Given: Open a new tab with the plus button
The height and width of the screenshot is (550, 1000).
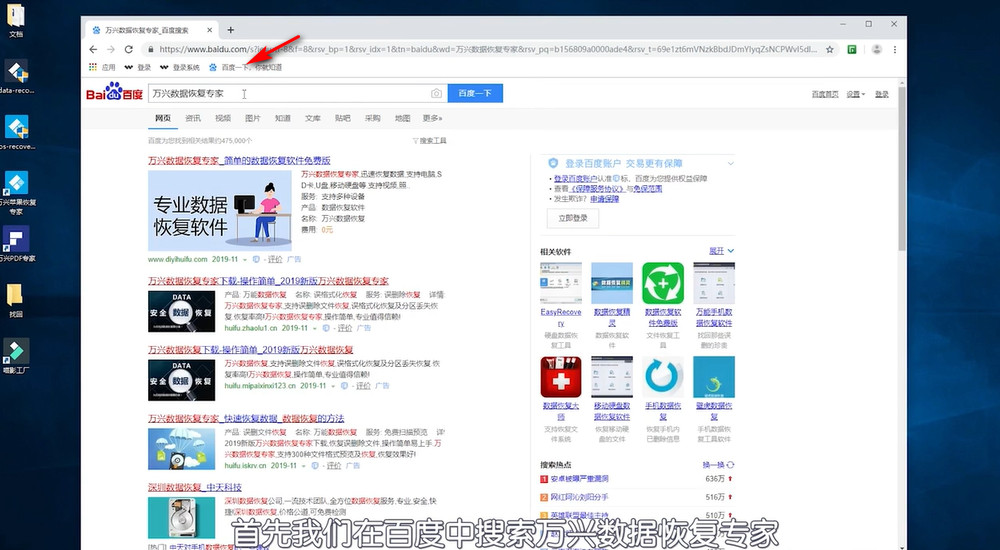Looking at the screenshot, I should pyautogui.click(x=231, y=30).
